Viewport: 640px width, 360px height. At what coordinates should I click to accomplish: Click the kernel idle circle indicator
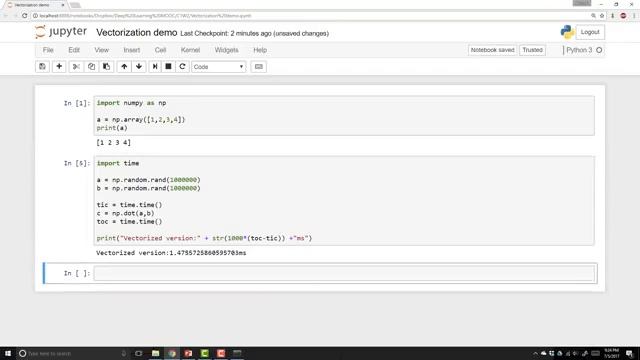pyautogui.click(x=599, y=50)
